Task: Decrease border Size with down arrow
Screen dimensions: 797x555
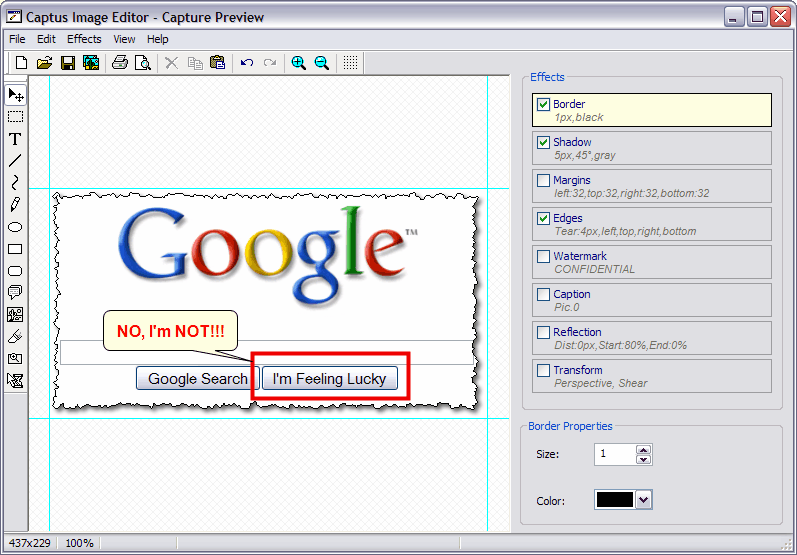Action: click(643, 459)
